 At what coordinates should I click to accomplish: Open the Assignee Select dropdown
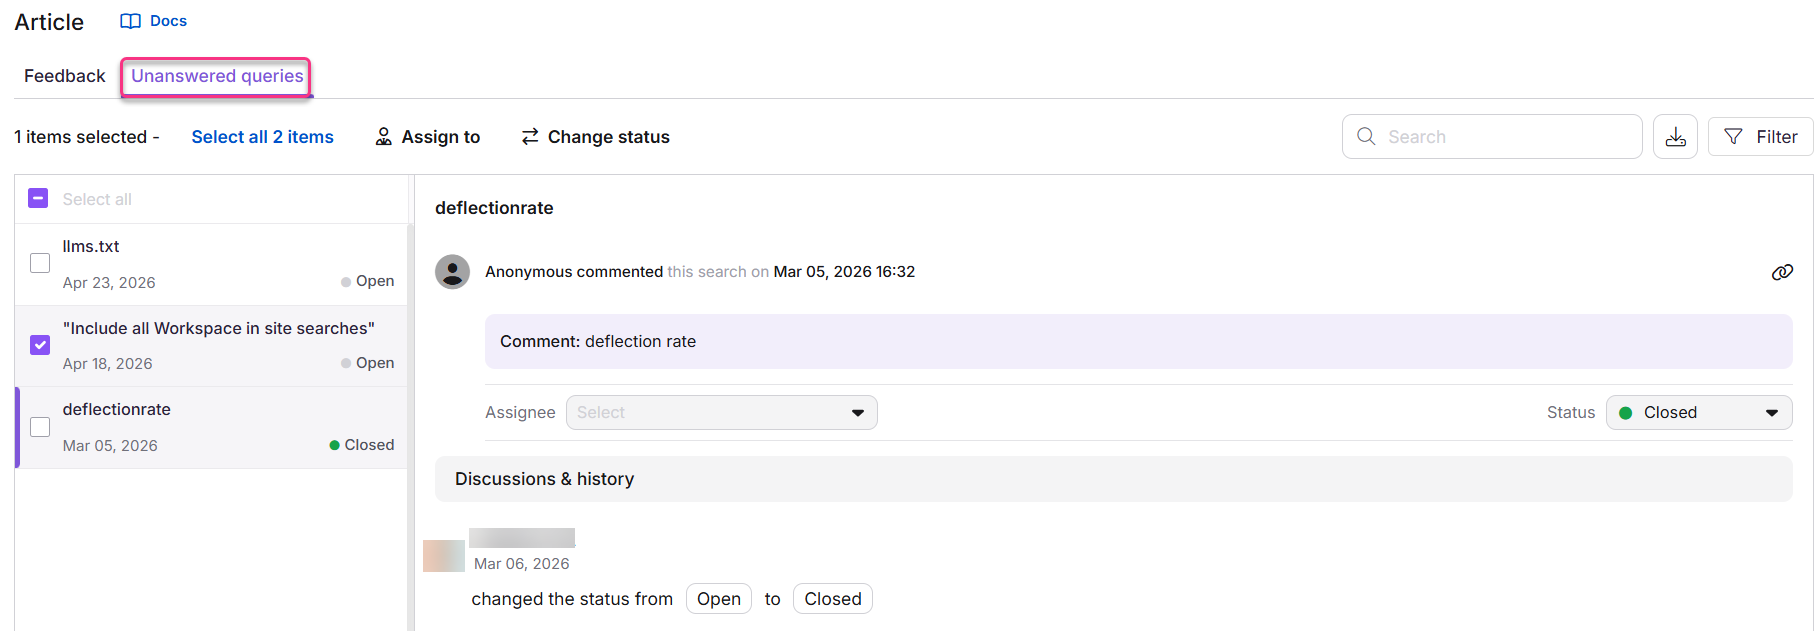tap(722, 413)
